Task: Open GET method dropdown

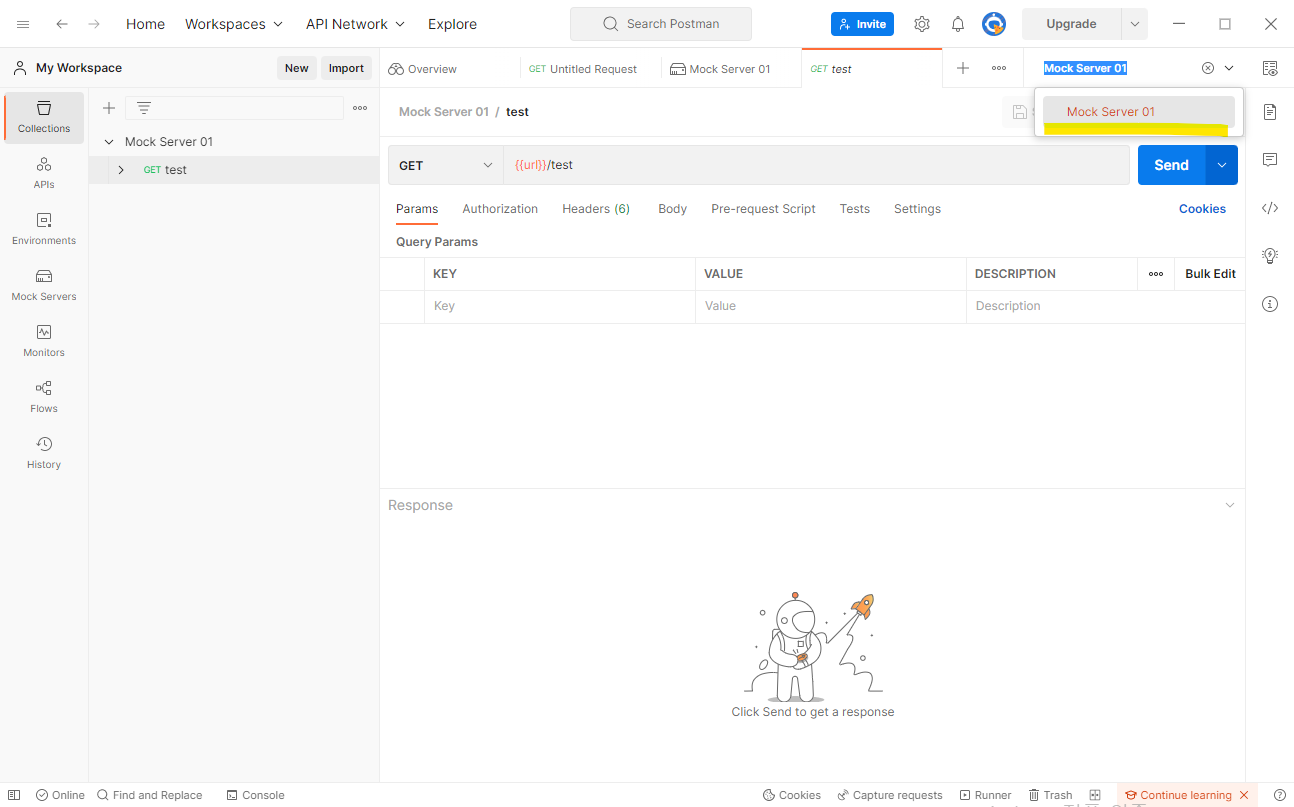Action: pyautogui.click(x=445, y=165)
